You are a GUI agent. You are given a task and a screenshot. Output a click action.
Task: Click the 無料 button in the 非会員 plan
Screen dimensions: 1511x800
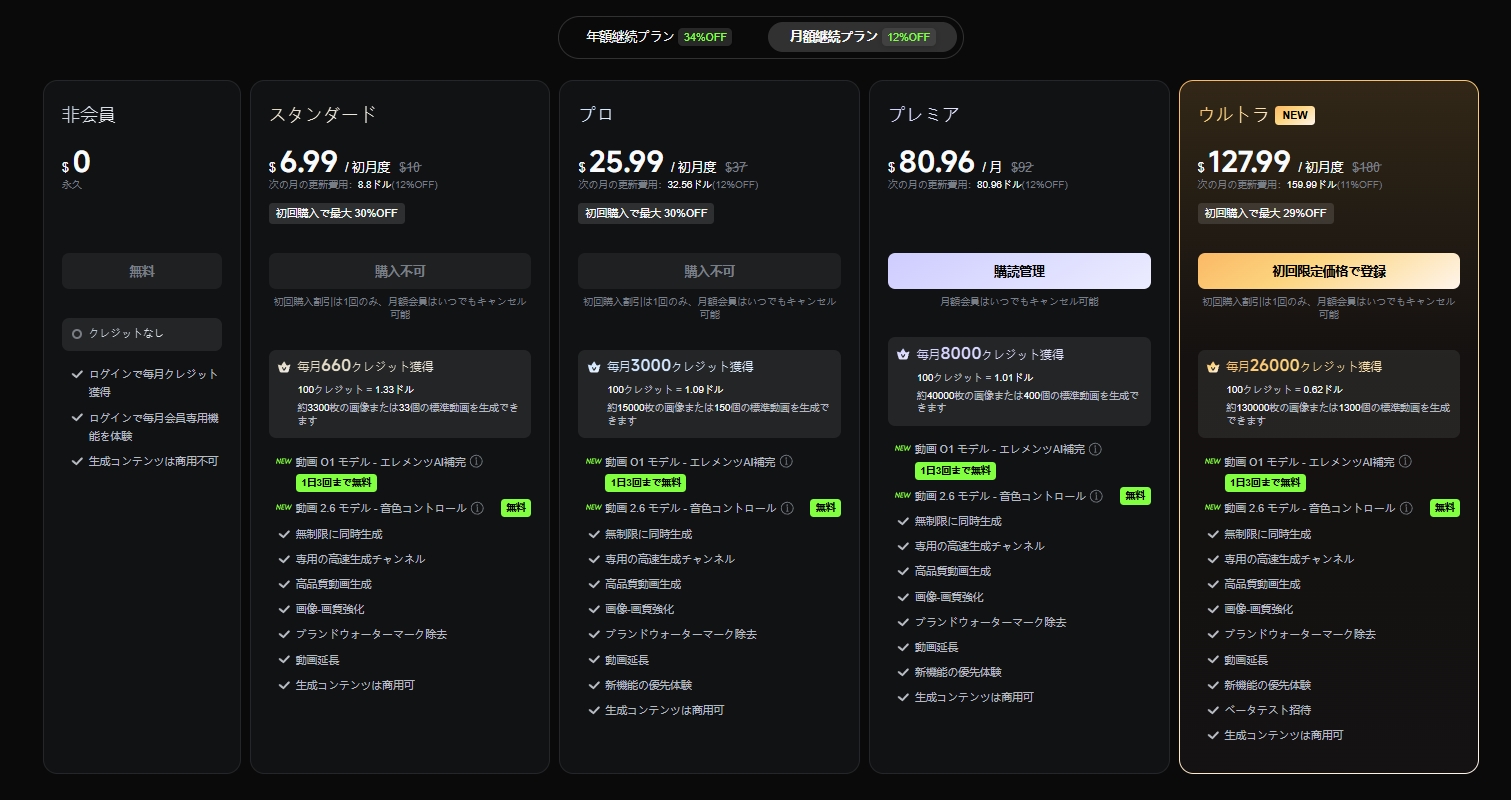click(x=142, y=271)
